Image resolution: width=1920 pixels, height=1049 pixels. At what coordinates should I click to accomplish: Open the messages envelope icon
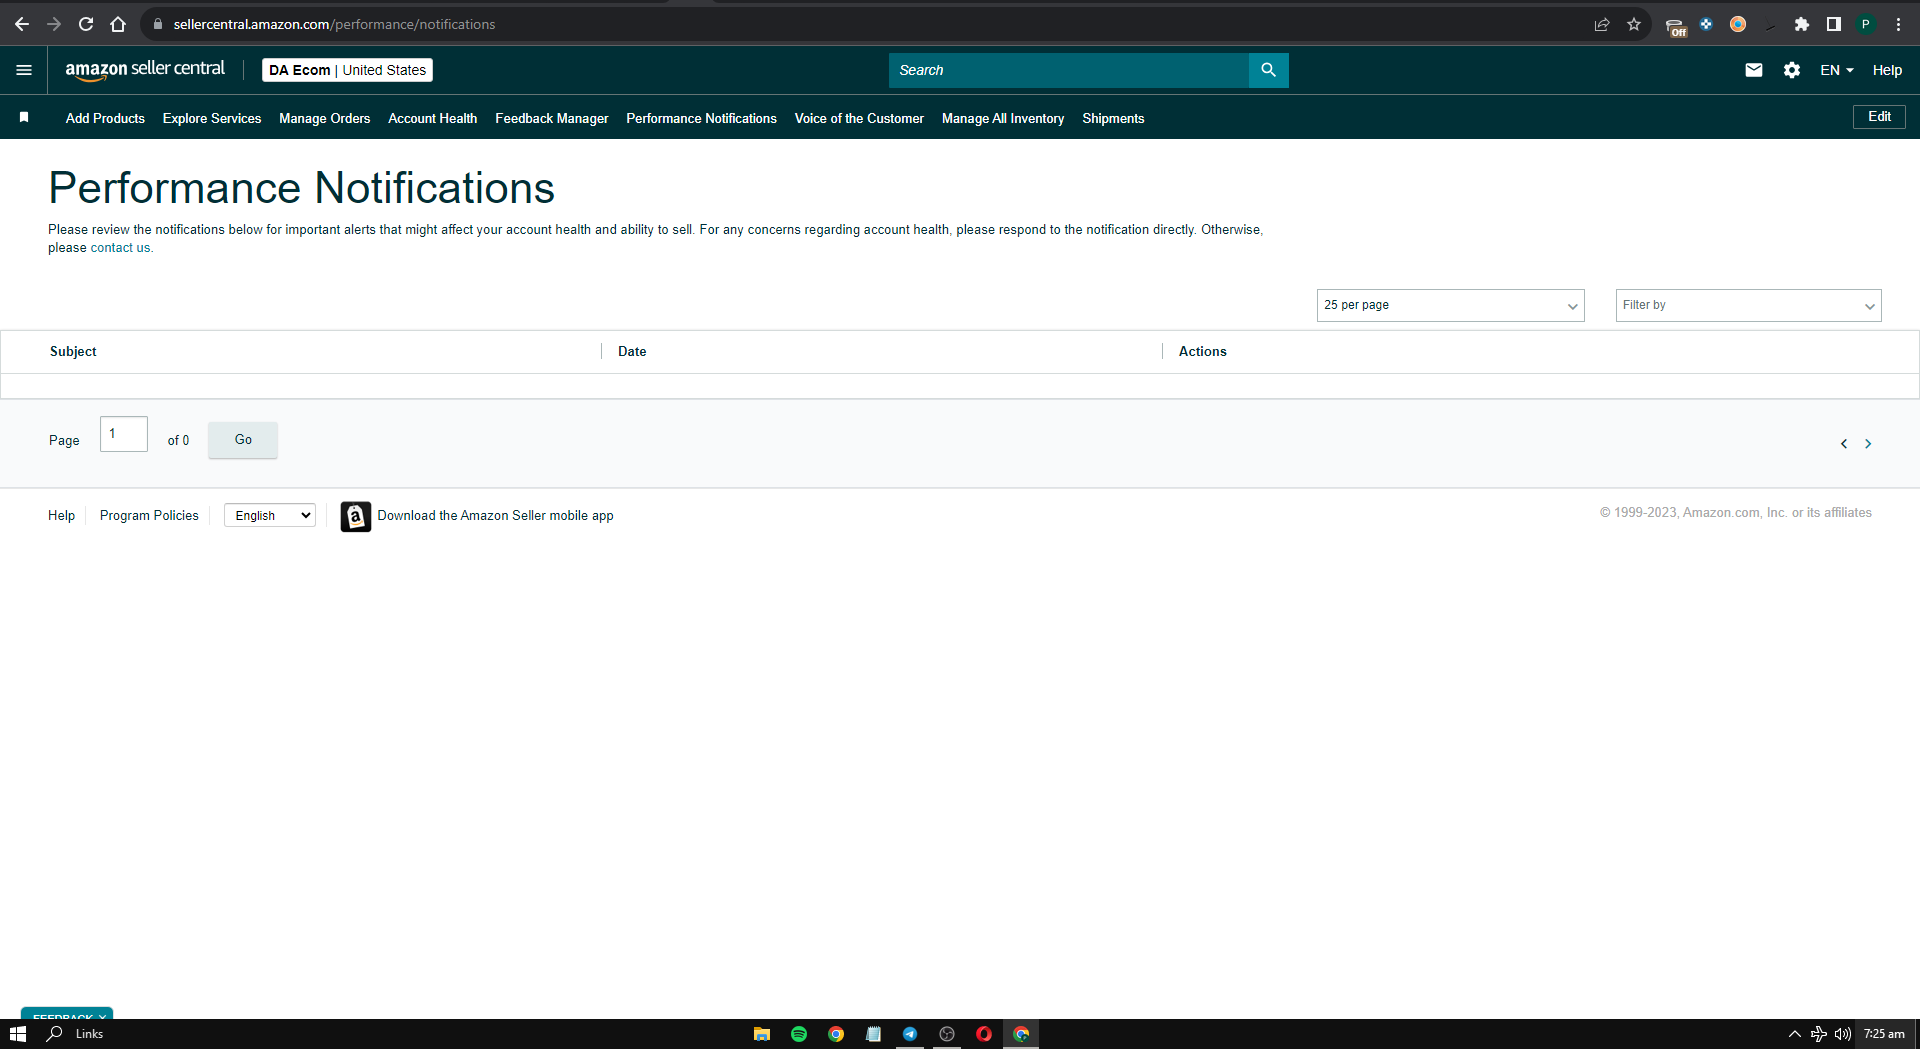click(x=1753, y=70)
